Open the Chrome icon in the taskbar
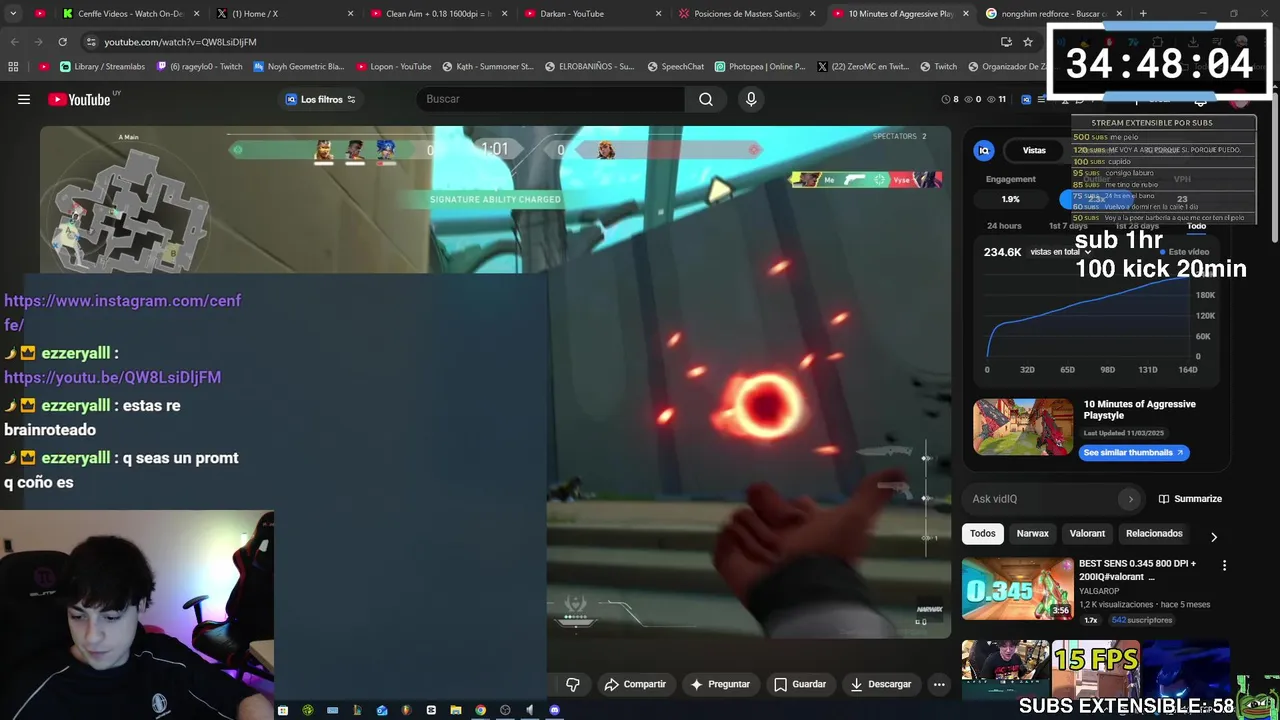The image size is (1280, 720). click(480, 710)
